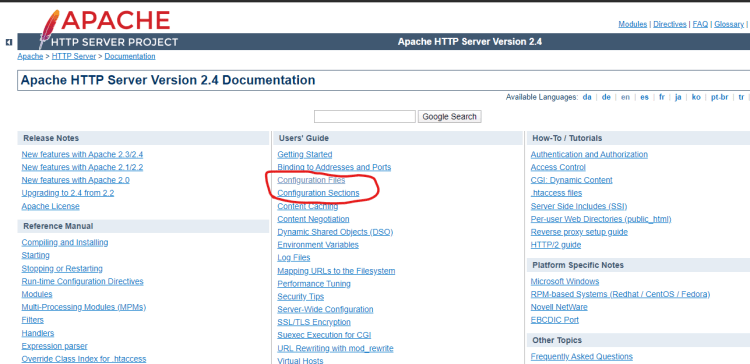Focus the search text field
The height and width of the screenshot is (364, 750).
[x=364, y=116]
